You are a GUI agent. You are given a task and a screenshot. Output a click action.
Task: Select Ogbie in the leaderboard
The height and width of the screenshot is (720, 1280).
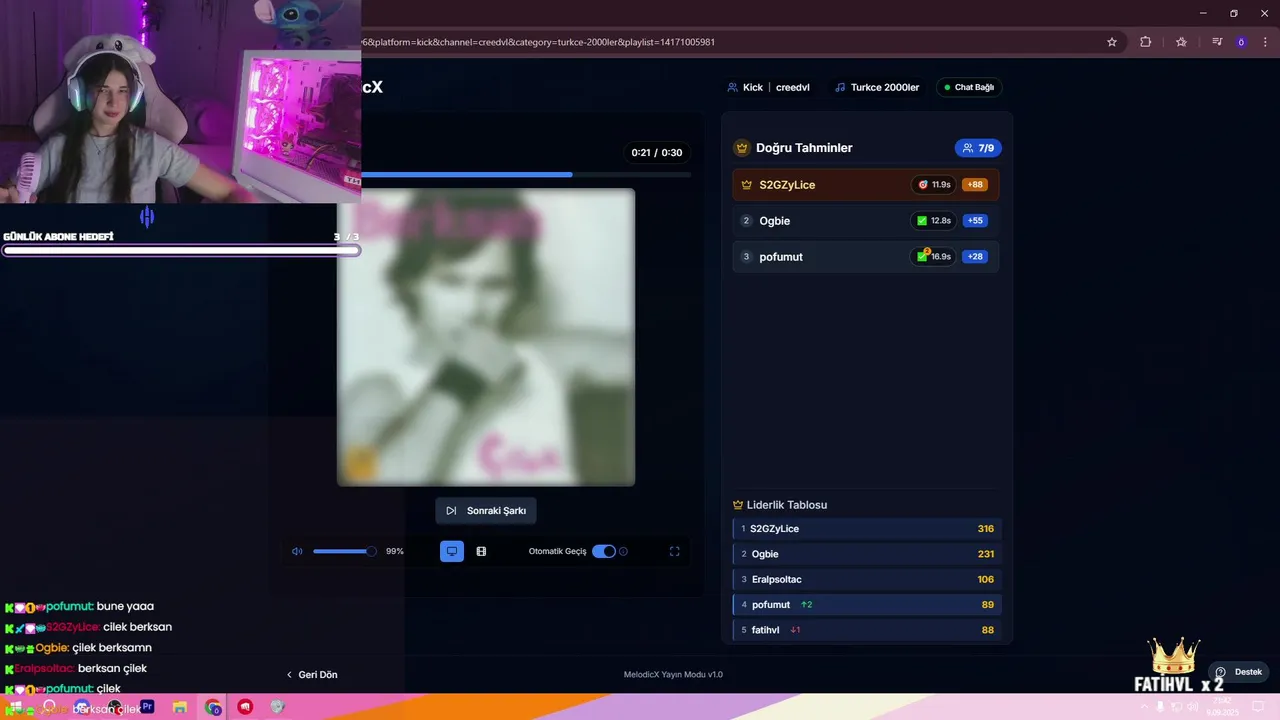866,554
